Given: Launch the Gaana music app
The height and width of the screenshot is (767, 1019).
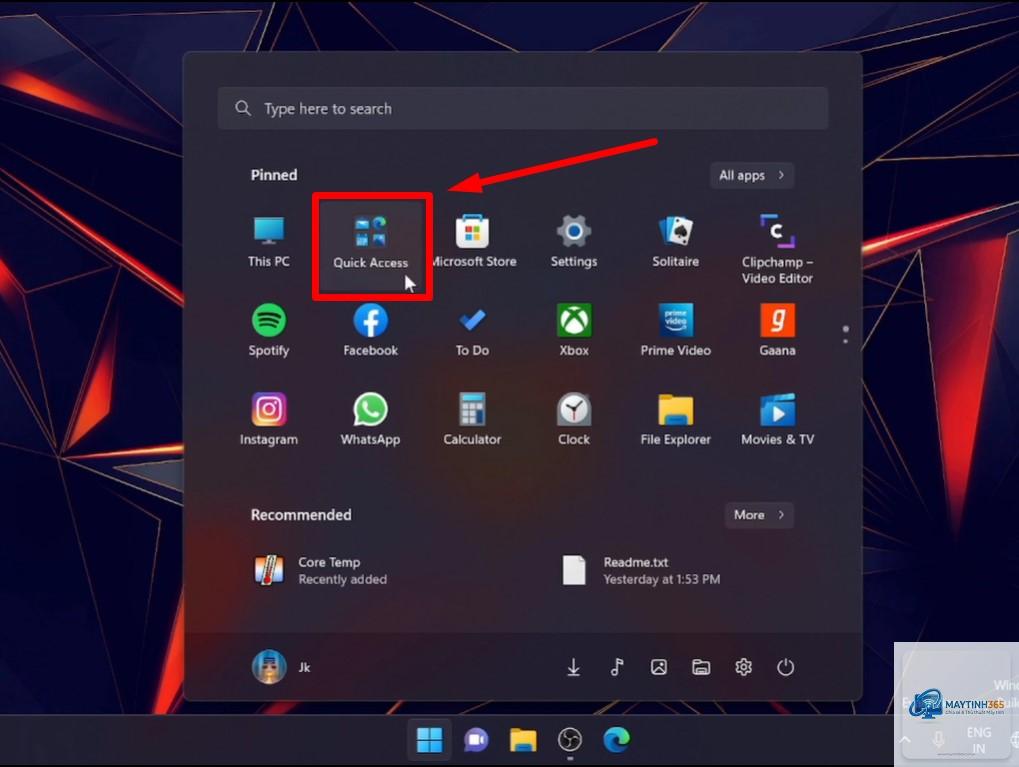Looking at the screenshot, I should (777, 331).
